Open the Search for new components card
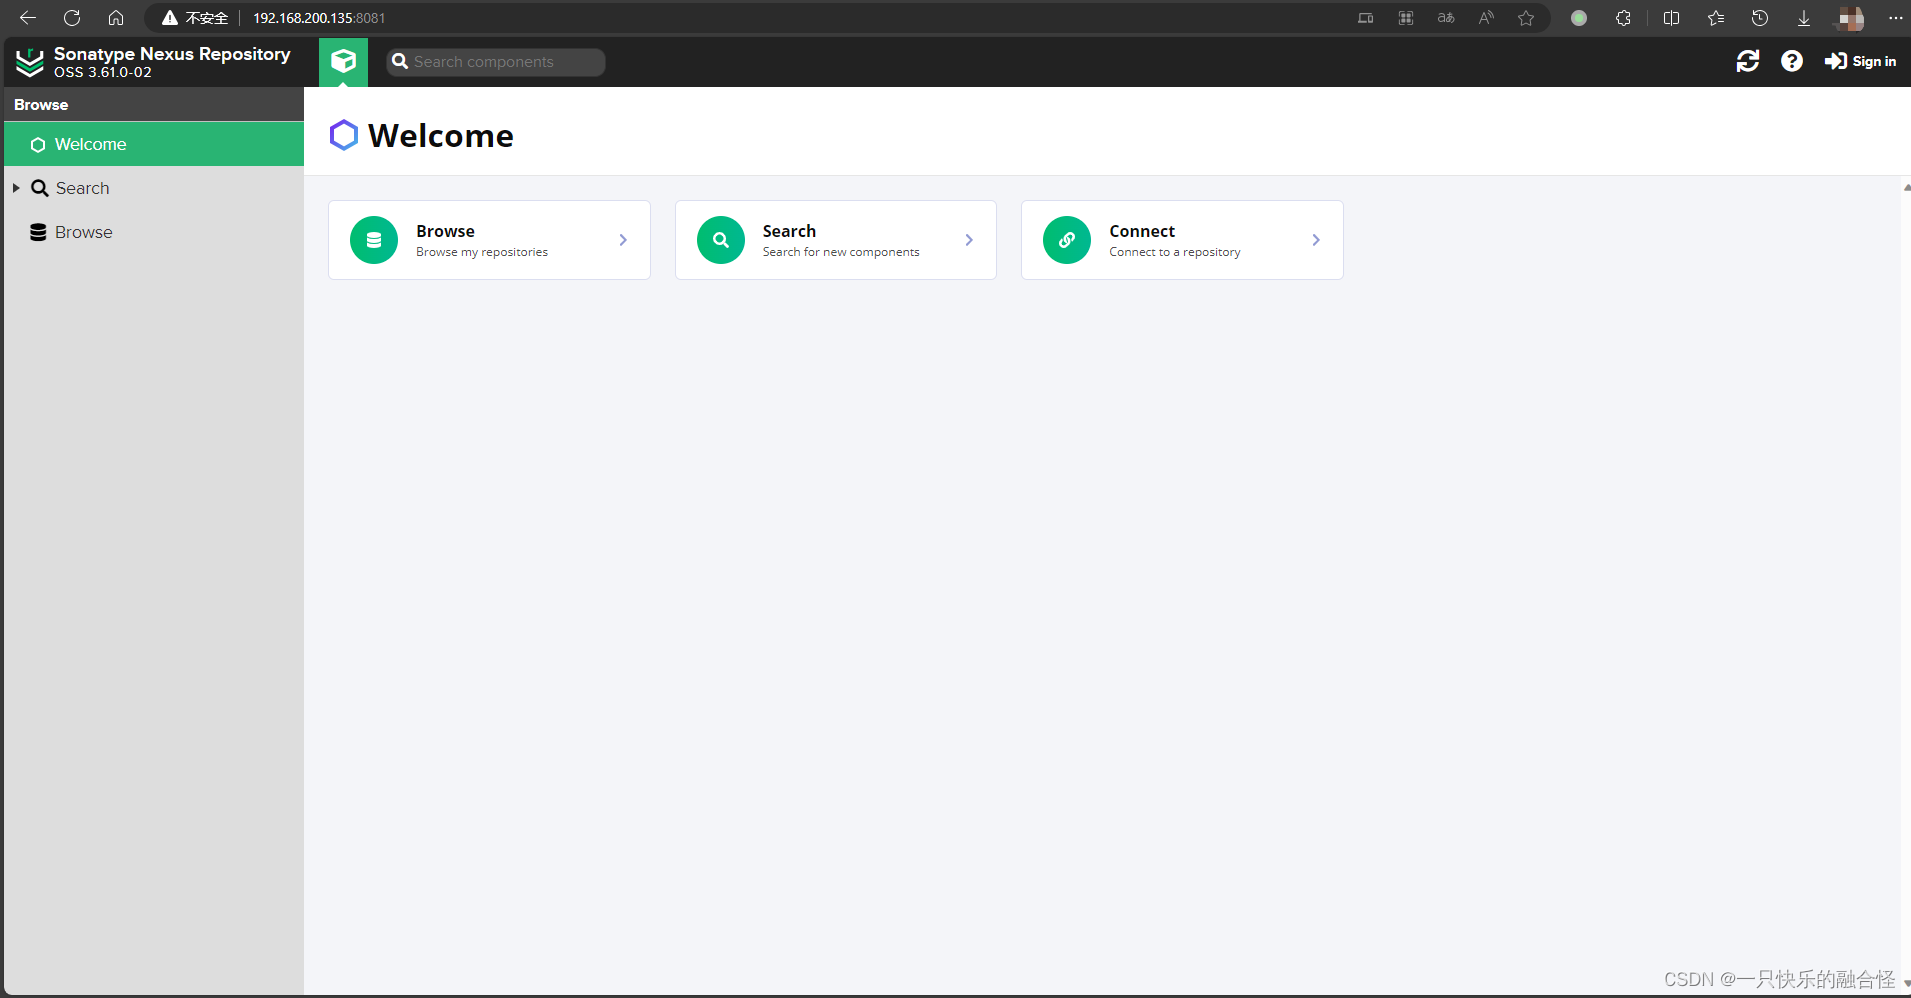 836,240
